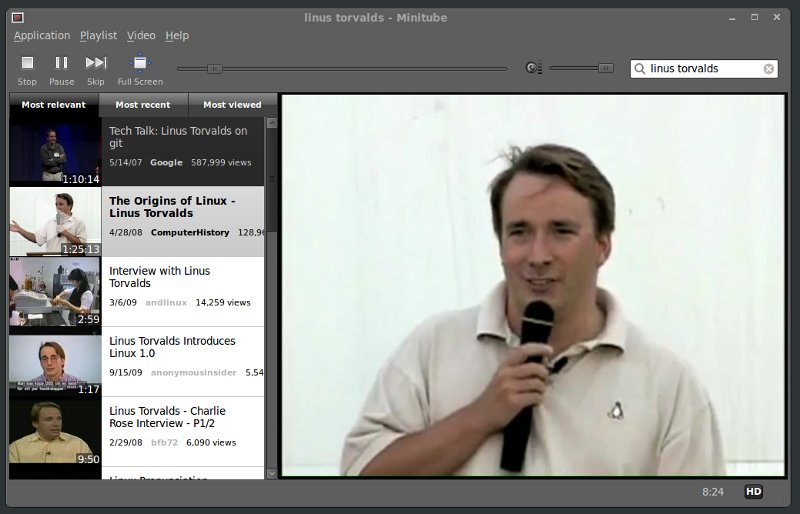Pause the playing video
This screenshot has height=514, width=800.
click(61, 64)
